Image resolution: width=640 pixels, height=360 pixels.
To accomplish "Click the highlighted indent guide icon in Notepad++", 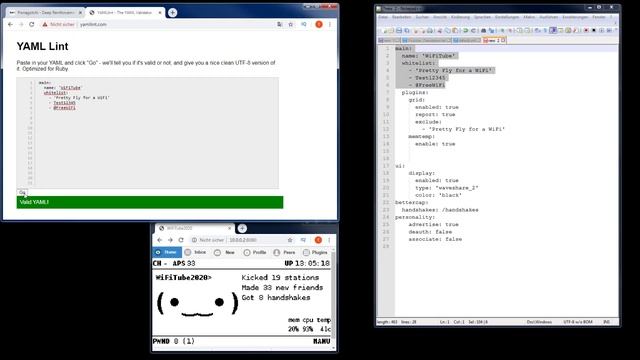I will (x=553, y=31).
